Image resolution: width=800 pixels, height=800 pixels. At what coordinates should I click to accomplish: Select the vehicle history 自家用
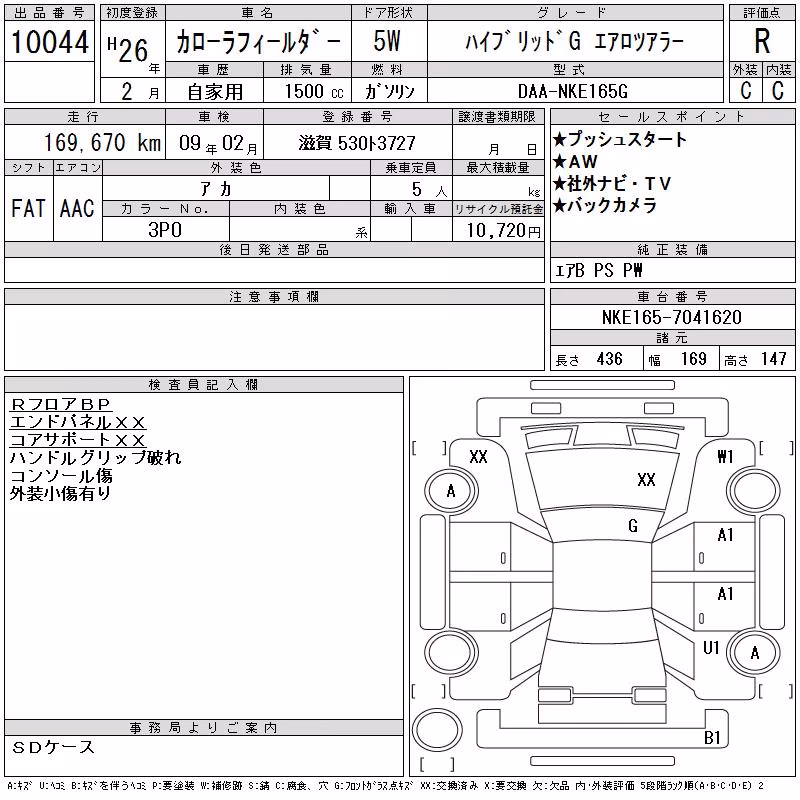[x=215, y=92]
